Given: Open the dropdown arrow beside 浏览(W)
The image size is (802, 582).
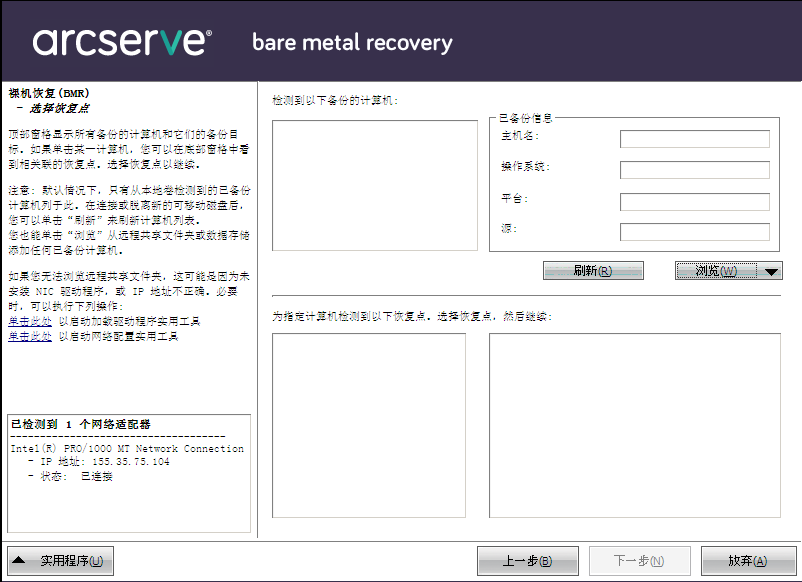Looking at the screenshot, I should click(771, 271).
